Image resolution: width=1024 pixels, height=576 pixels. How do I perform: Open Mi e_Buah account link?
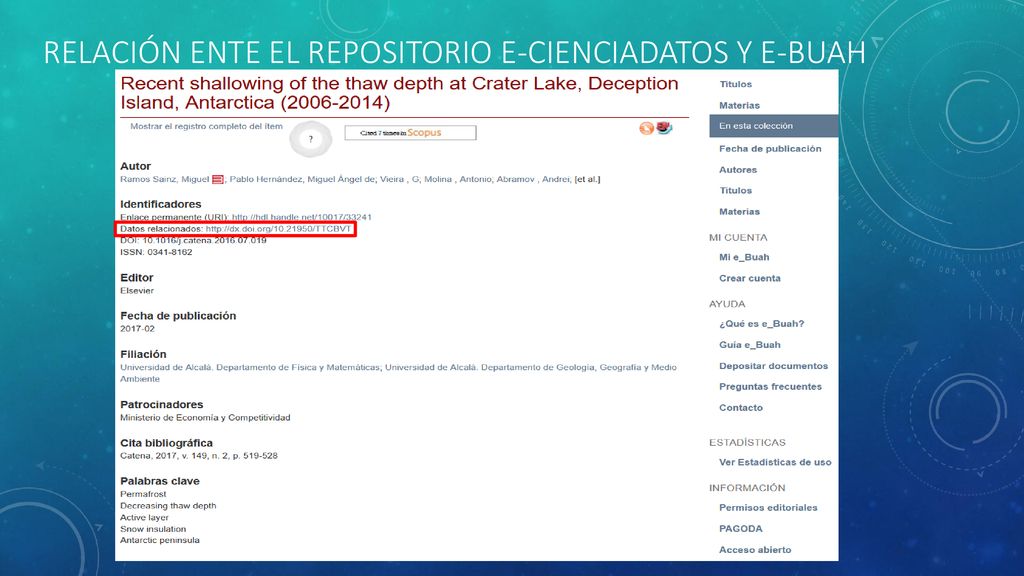[744, 257]
